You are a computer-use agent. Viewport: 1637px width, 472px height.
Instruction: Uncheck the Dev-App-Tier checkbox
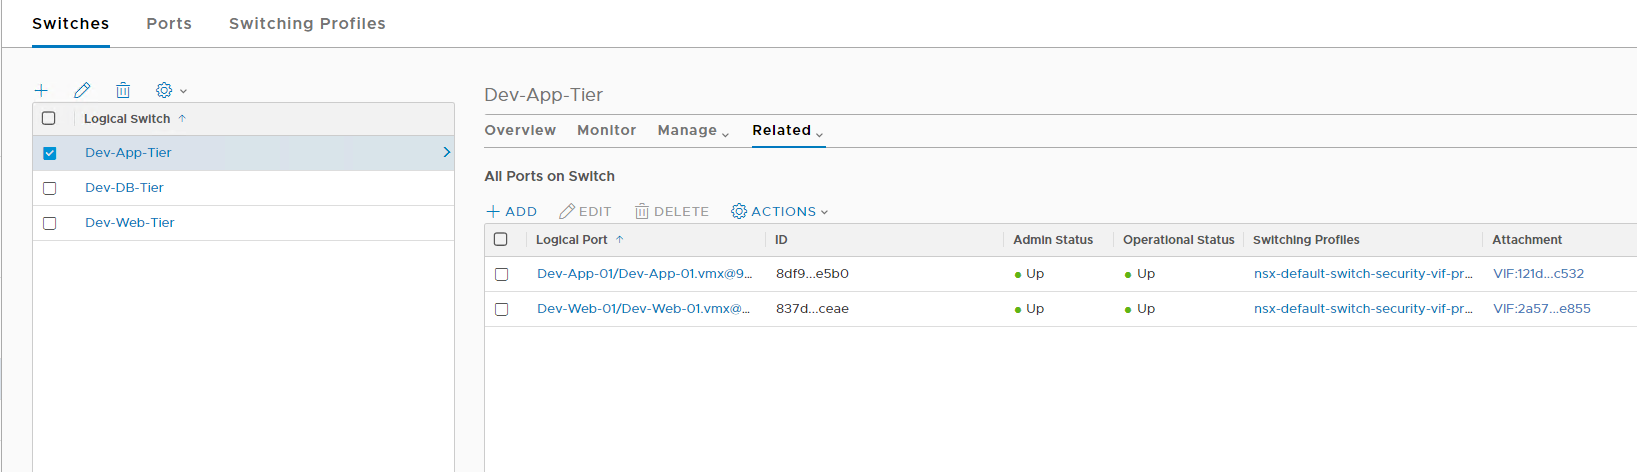tap(49, 153)
